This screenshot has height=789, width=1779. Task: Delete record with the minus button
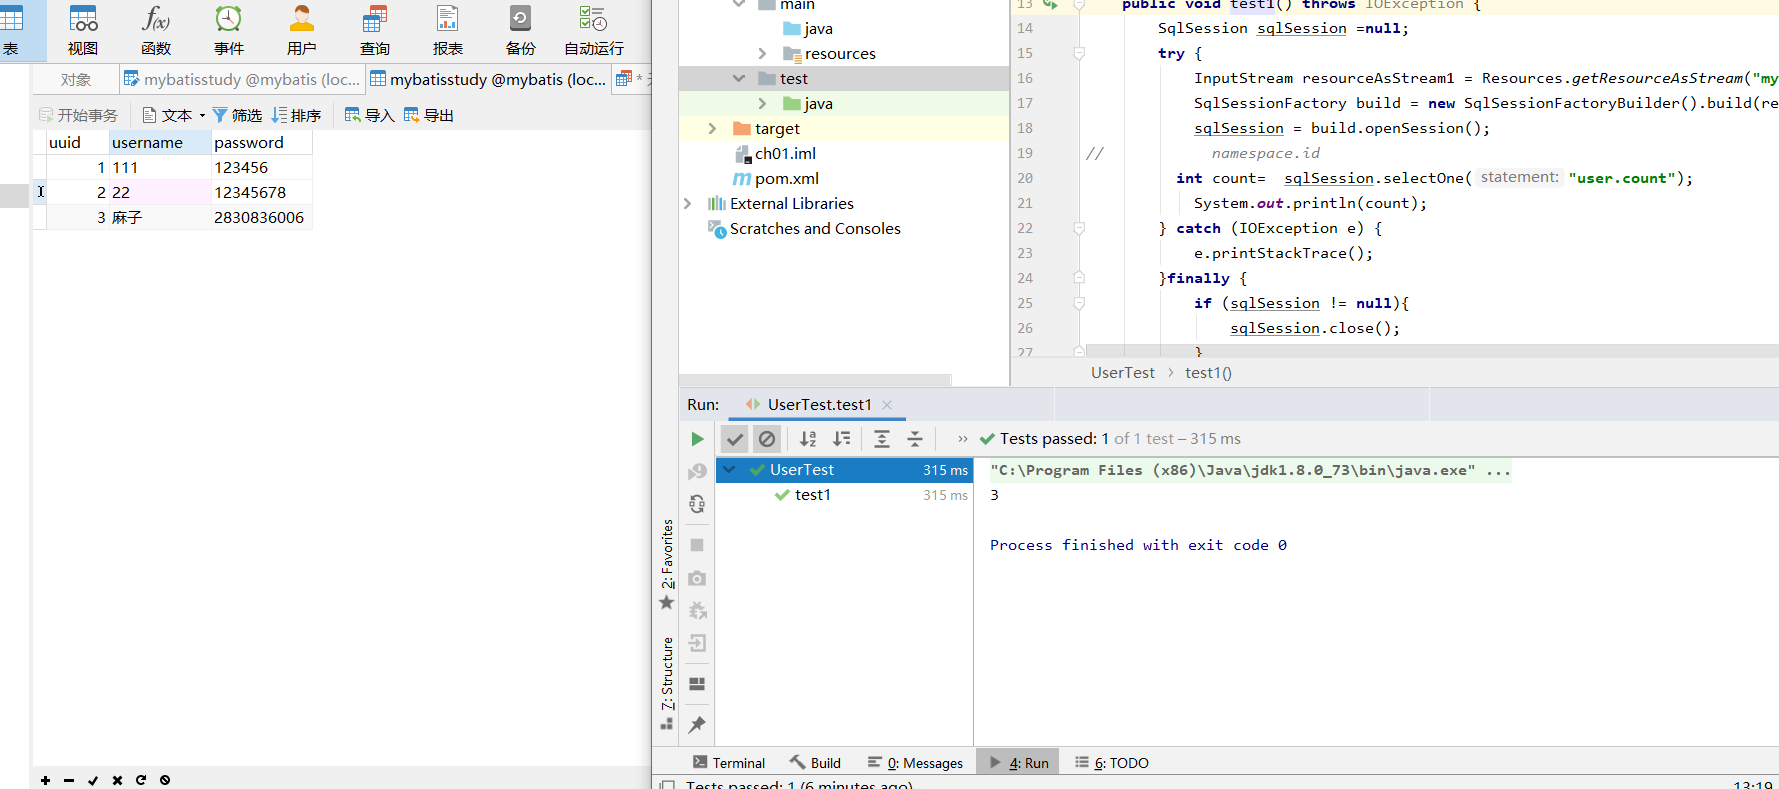69,780
